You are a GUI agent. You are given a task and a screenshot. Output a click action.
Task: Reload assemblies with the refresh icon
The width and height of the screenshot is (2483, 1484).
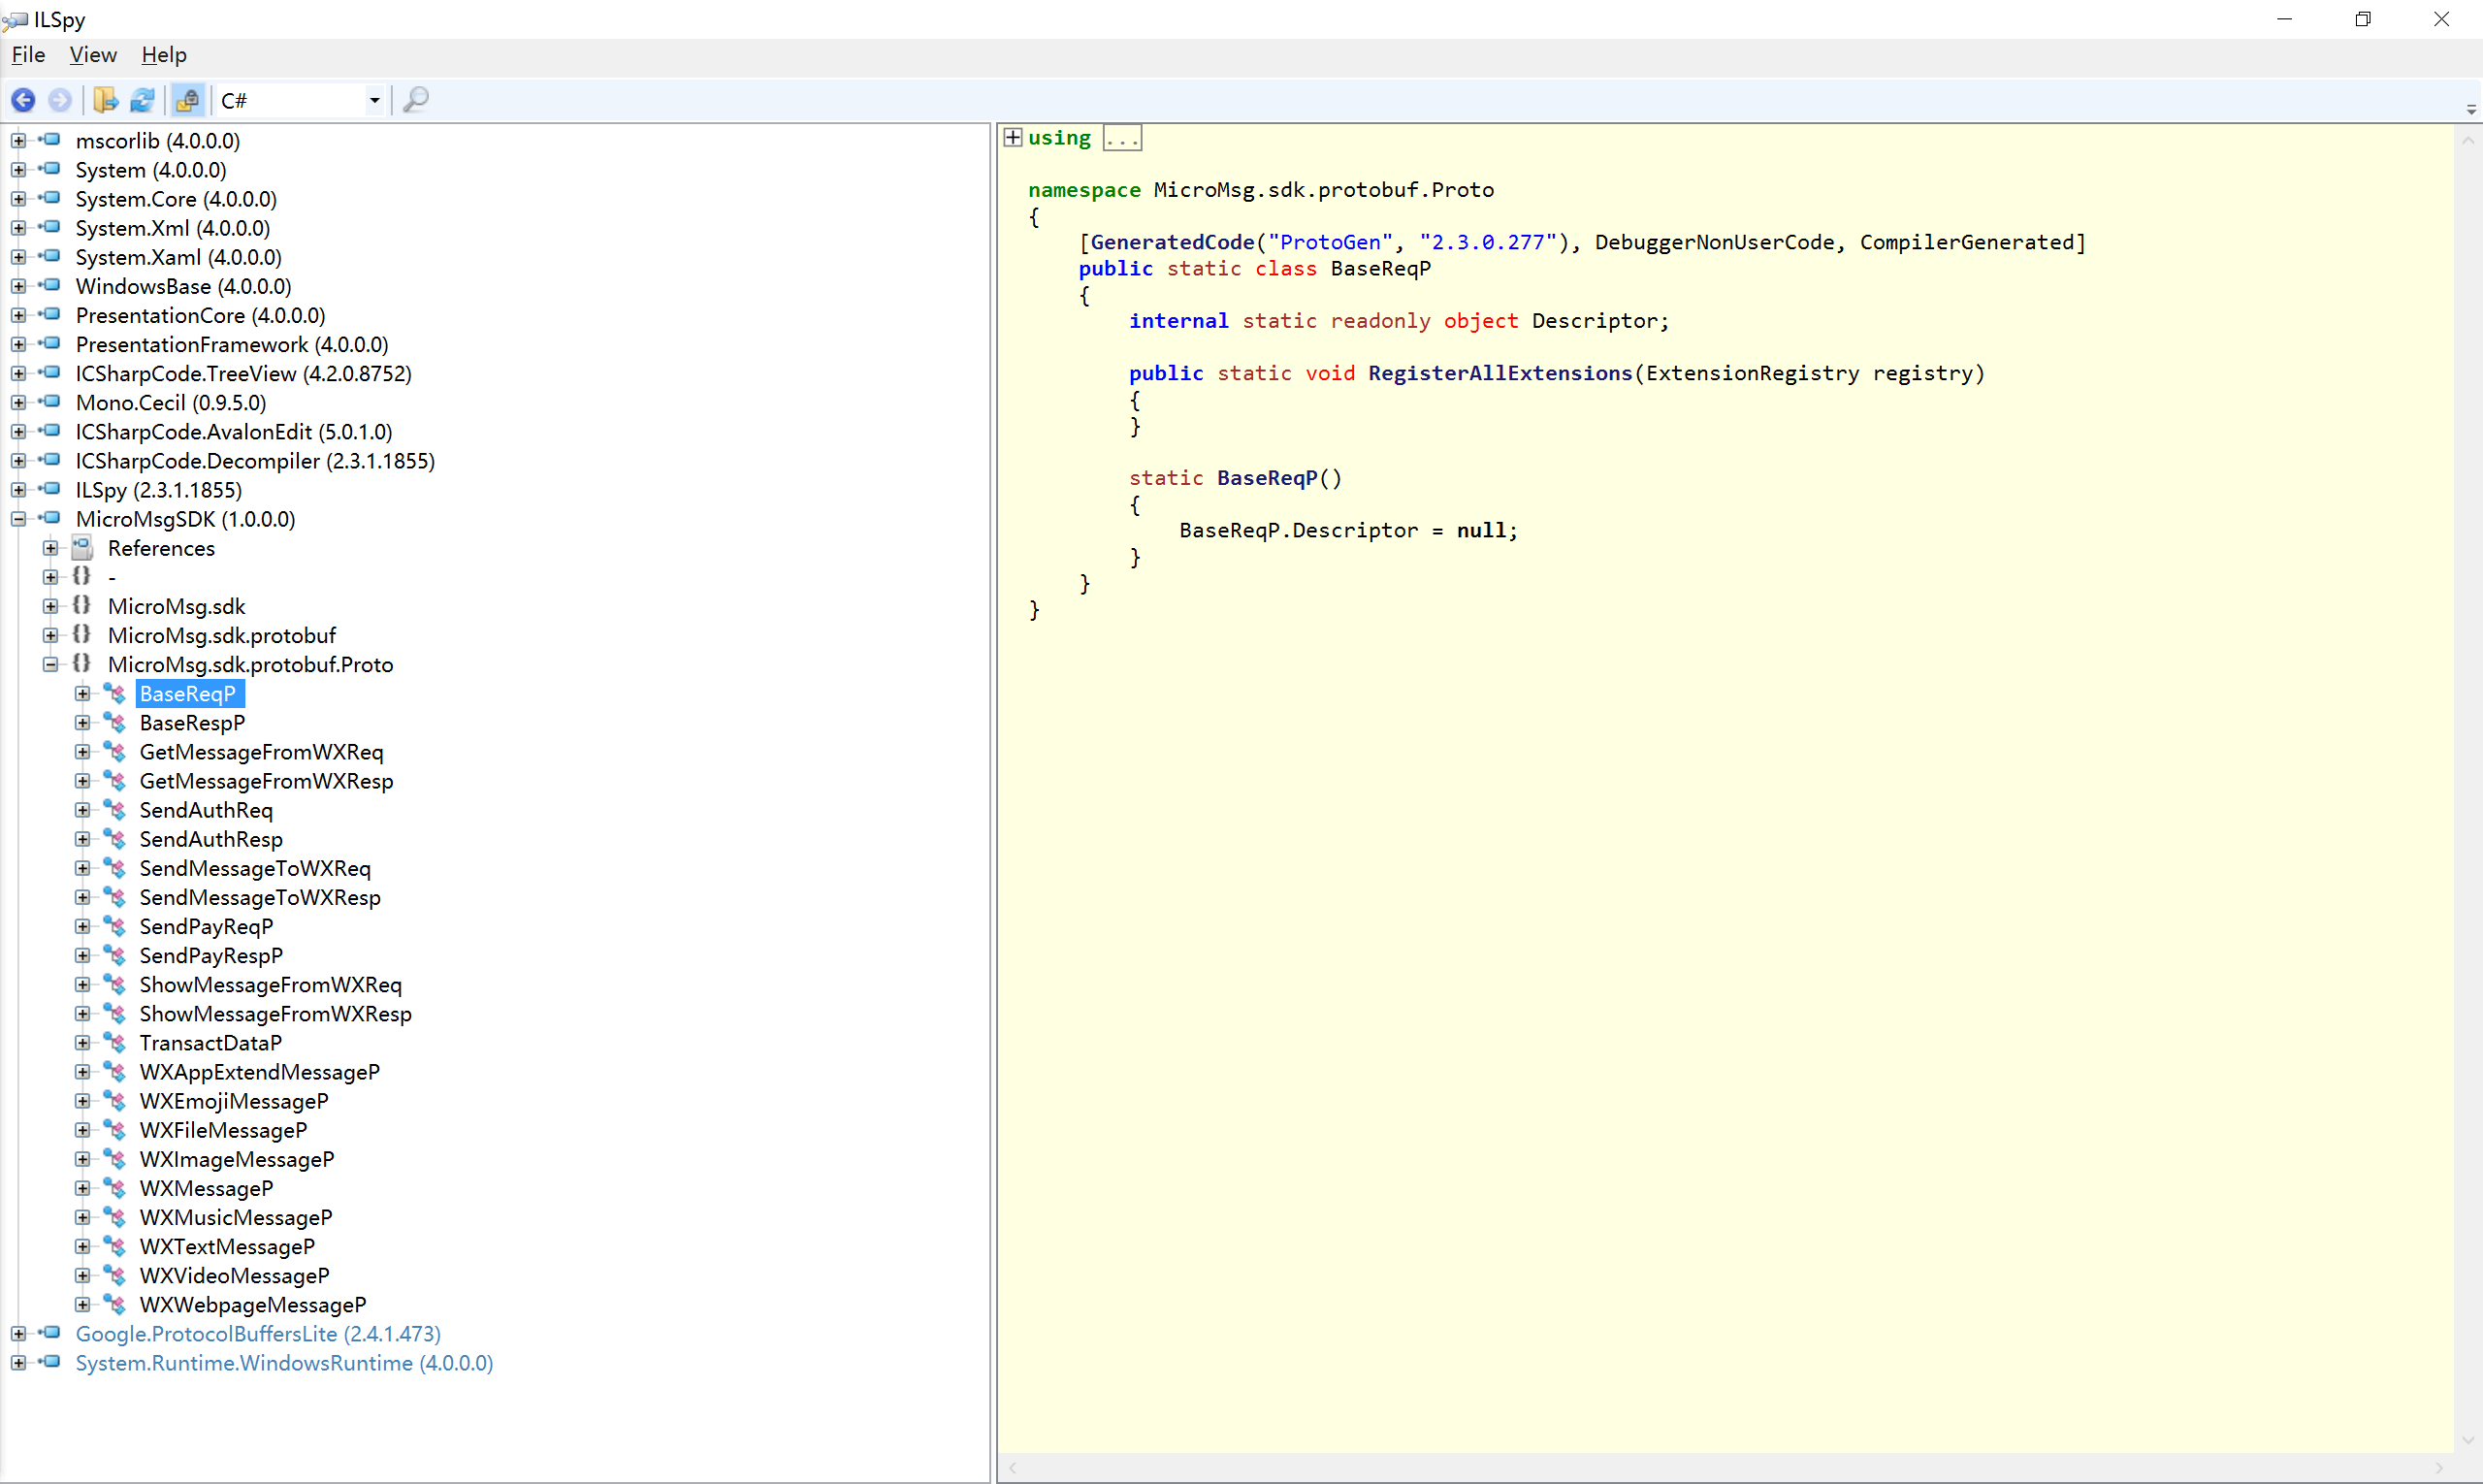click(x=143, y=100)
